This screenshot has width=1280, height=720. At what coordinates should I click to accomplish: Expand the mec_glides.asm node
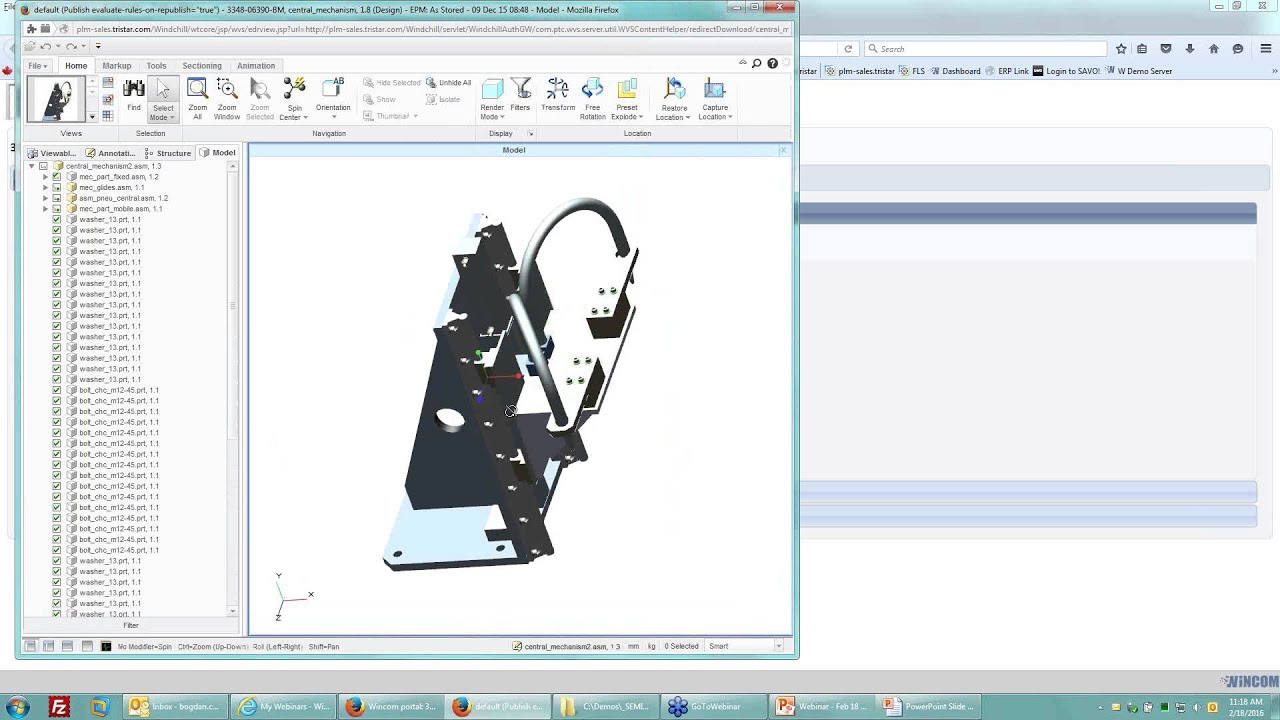pos(45,187)
